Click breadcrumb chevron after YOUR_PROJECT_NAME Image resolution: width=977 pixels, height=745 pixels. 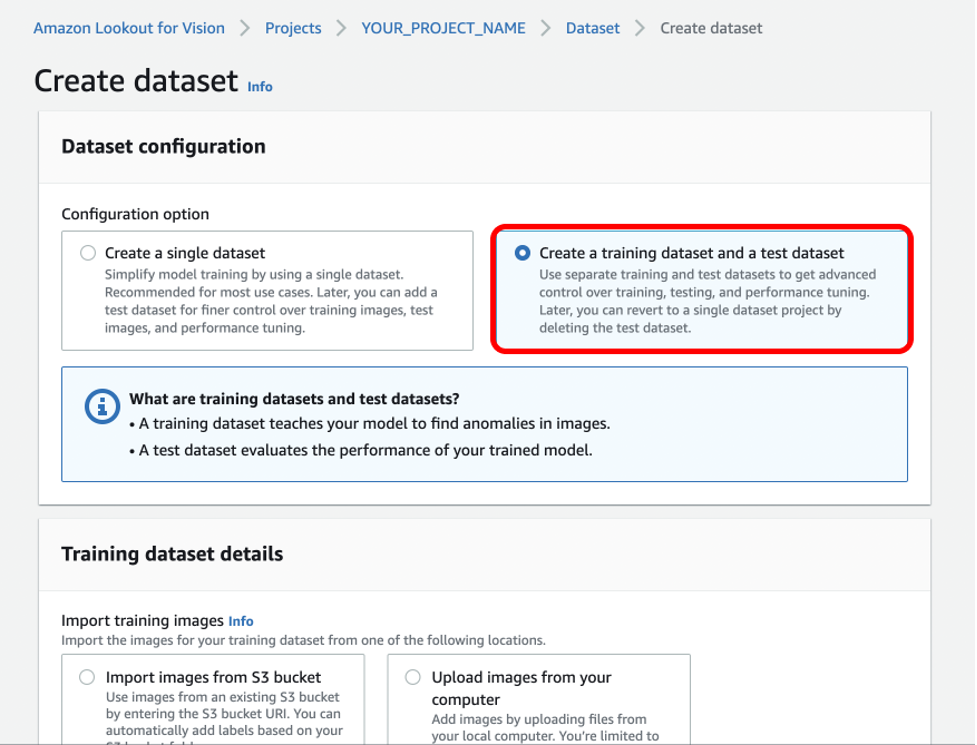coord(545,28)
